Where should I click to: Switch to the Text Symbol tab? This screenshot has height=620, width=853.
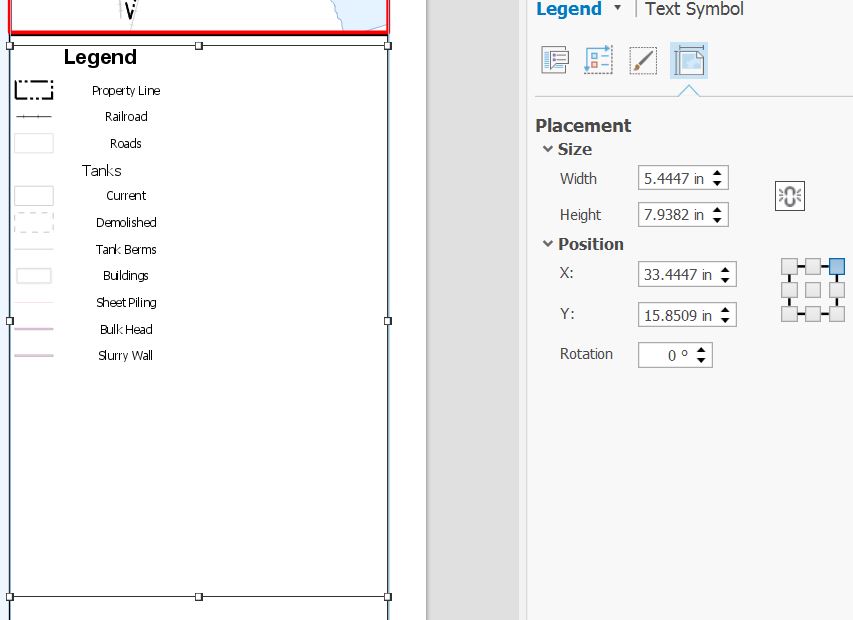coord(693,9)
